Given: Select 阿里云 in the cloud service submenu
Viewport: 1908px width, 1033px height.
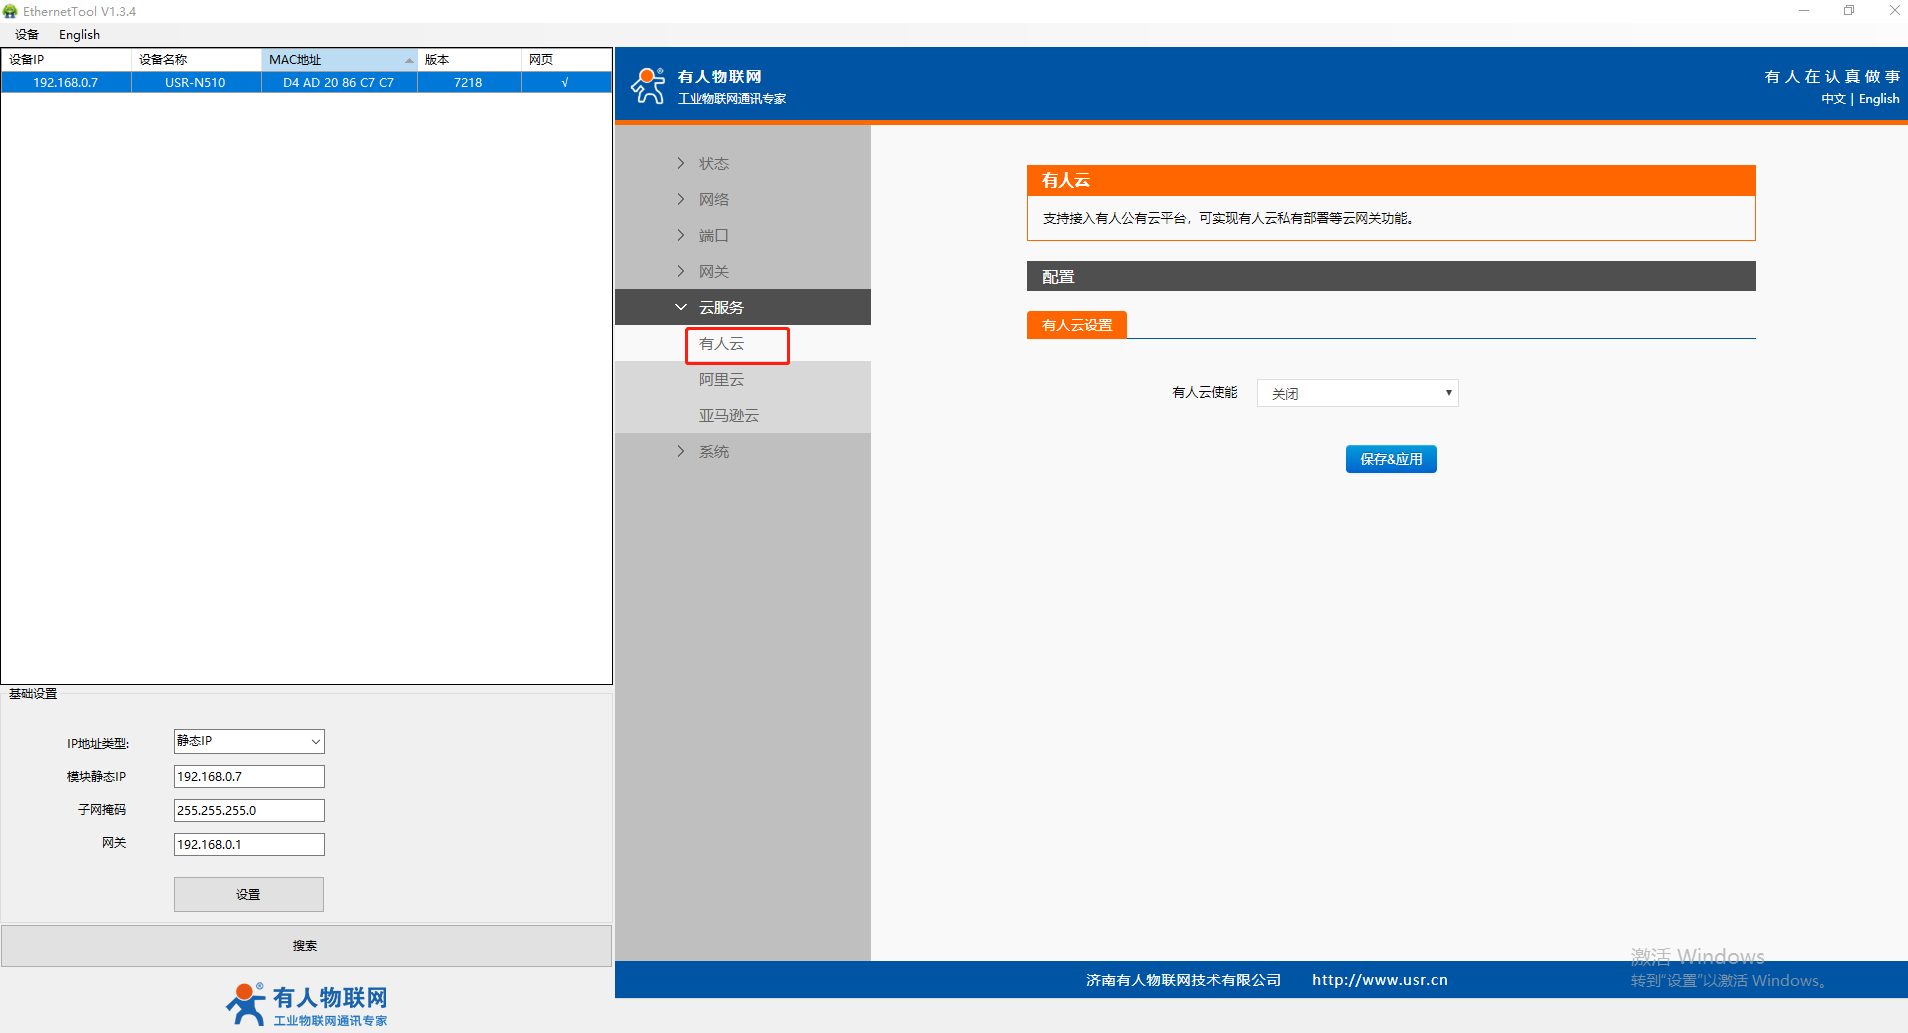Looking at the screenshot, I should (721, 379).
